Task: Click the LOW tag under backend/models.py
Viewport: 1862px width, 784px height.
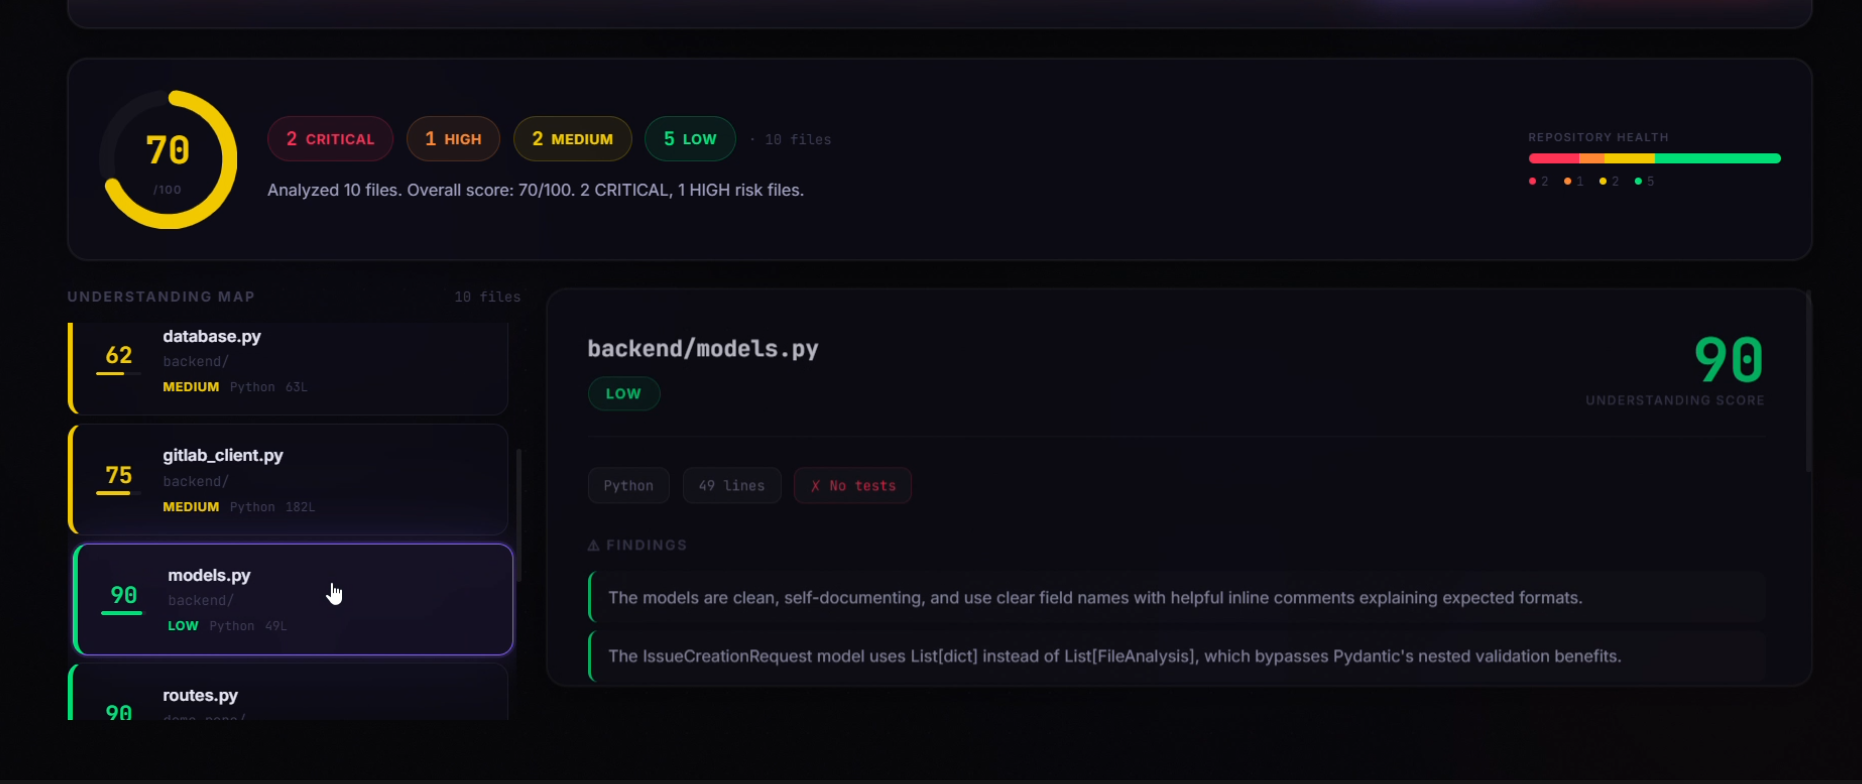Action: tap(623, 394)
